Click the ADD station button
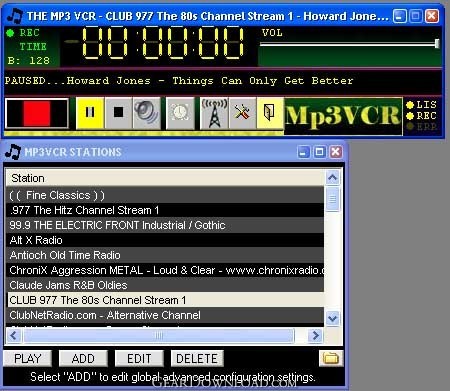The height and width of the screenshot is (391, 450). tap(83, 359)
